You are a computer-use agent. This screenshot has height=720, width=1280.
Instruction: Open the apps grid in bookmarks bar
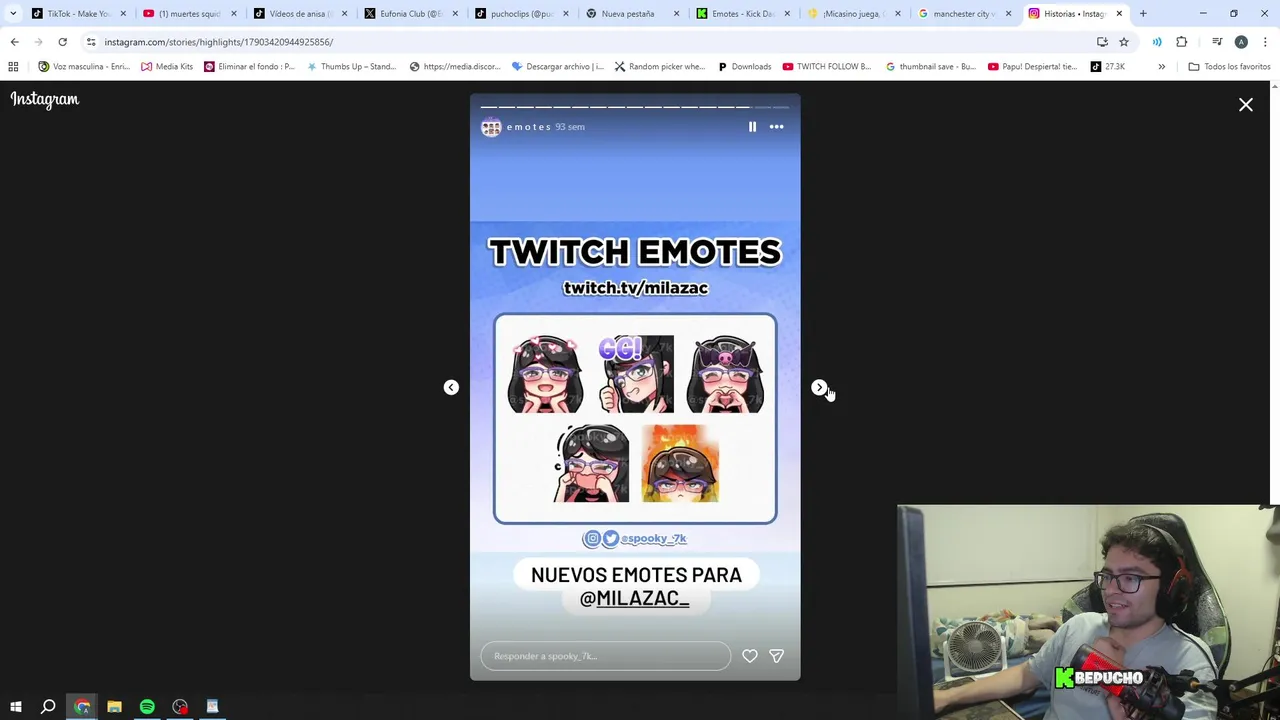pyautogui.click(x=13, y=67)
